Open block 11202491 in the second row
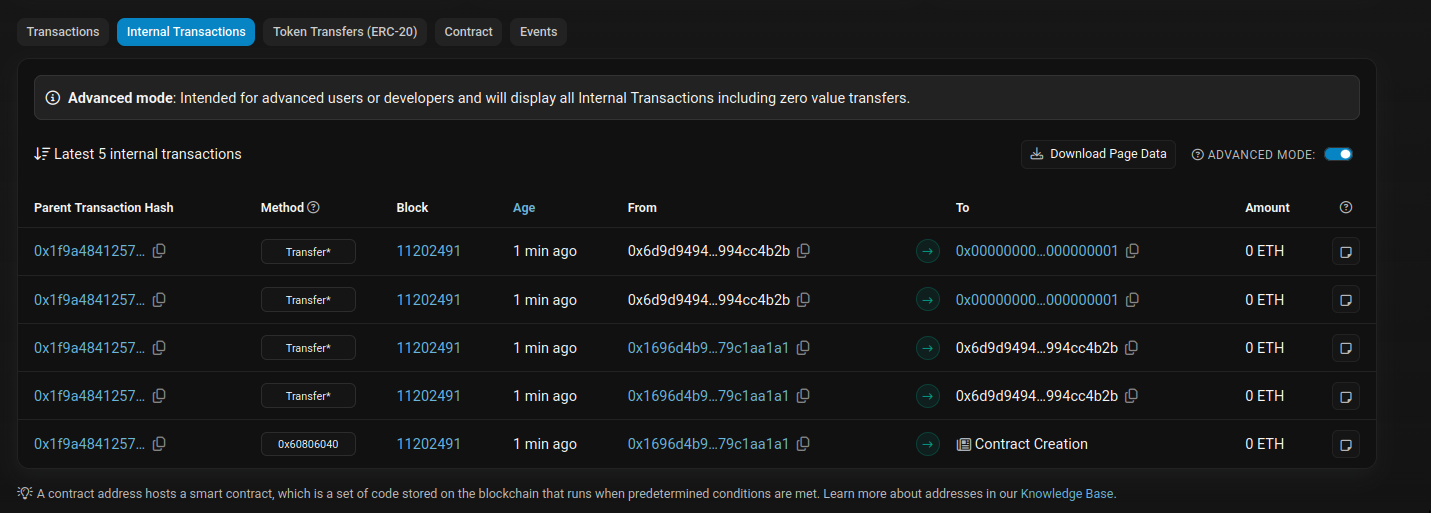The width and height of the screenshot is (1431, 513). point(429,299)
